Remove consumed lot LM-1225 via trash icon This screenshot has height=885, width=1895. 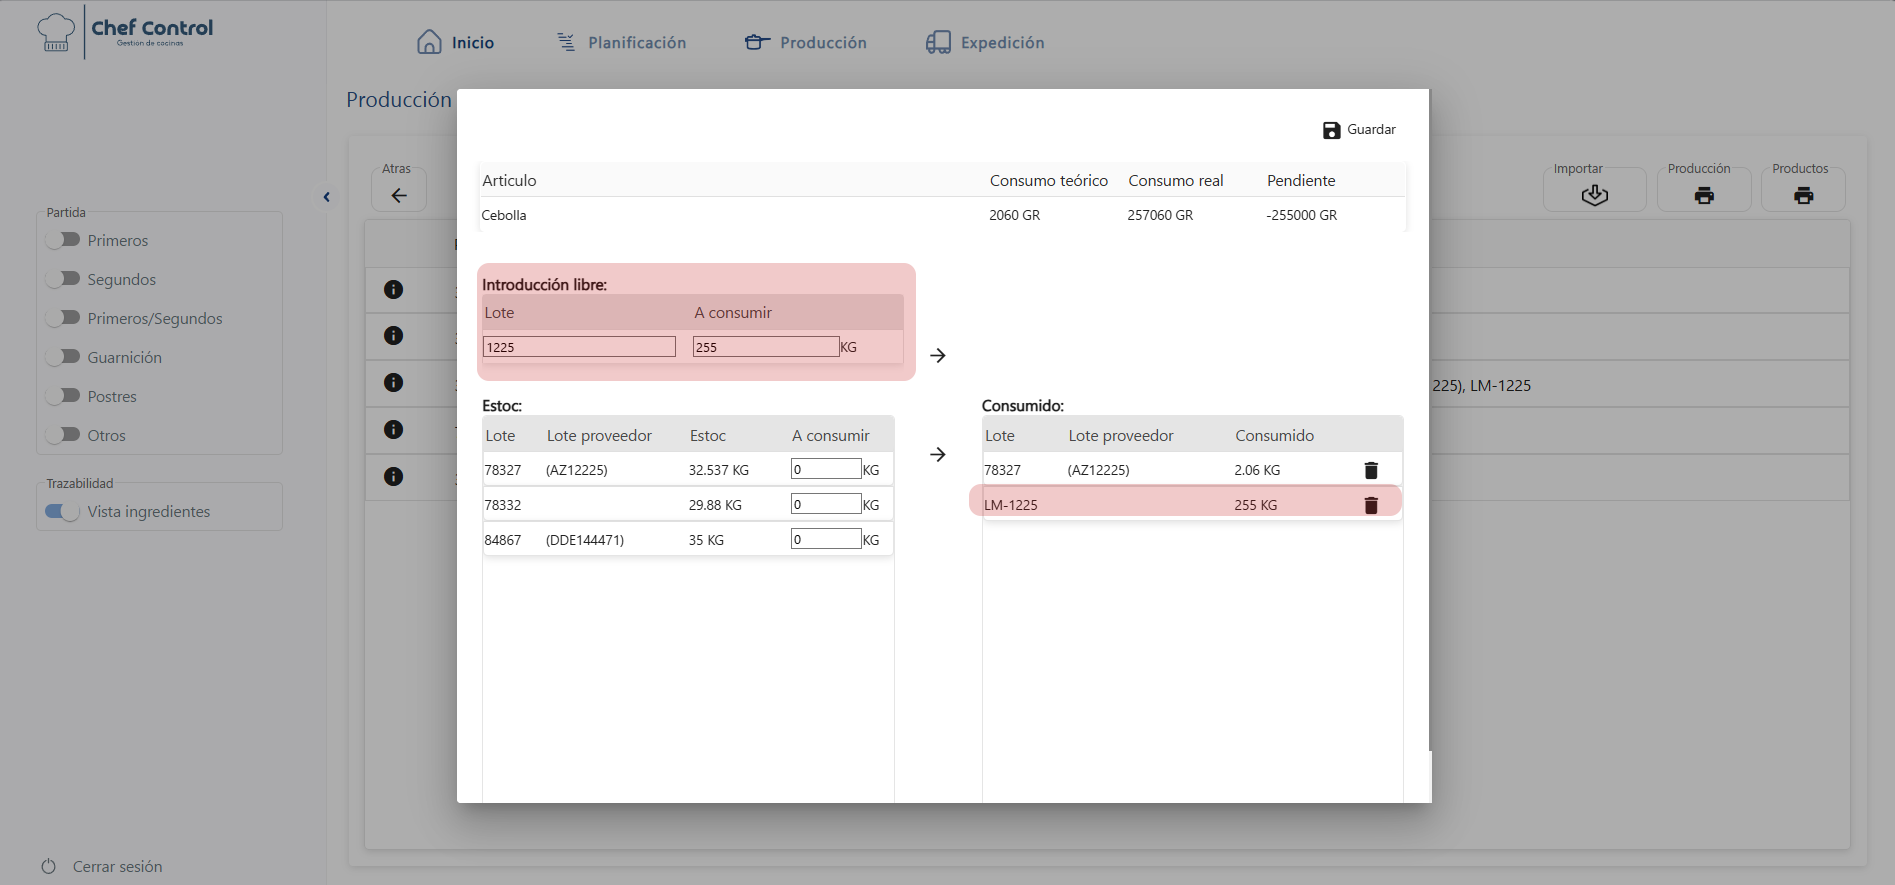click(1371, 505)
